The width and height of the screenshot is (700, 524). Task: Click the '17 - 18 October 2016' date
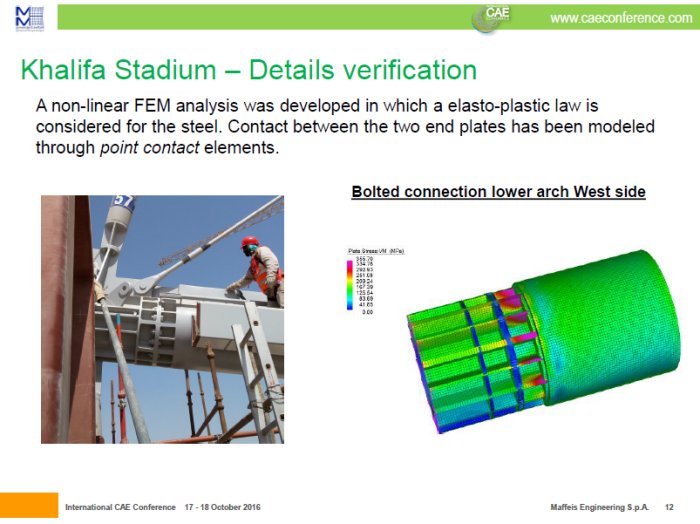click(222, 509)
